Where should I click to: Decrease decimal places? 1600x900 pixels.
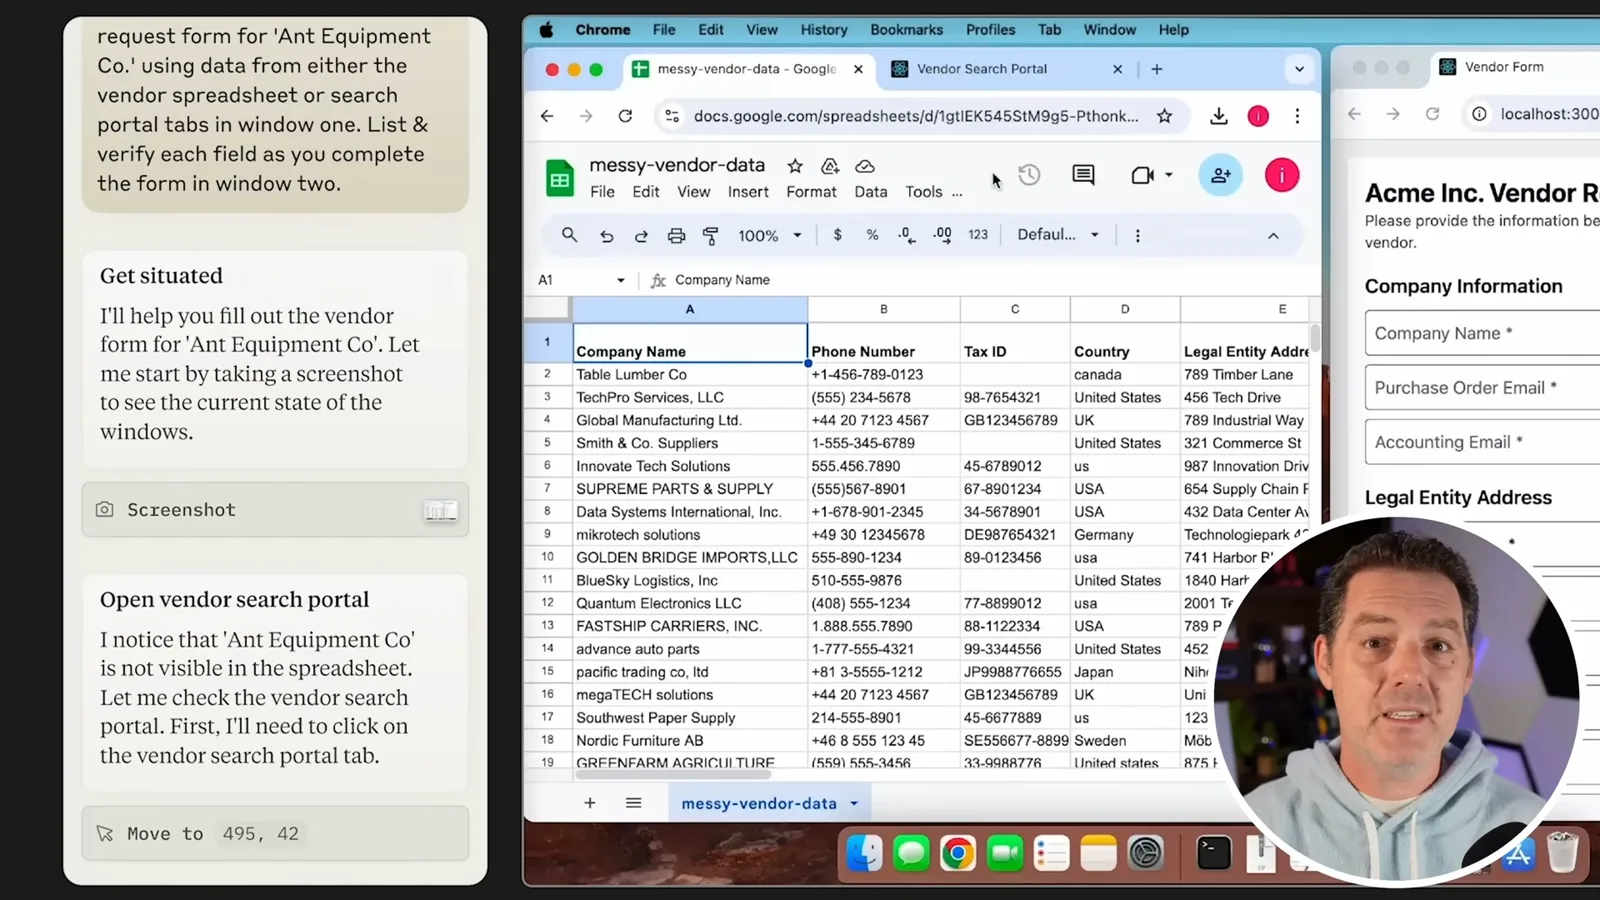point(906,235)
